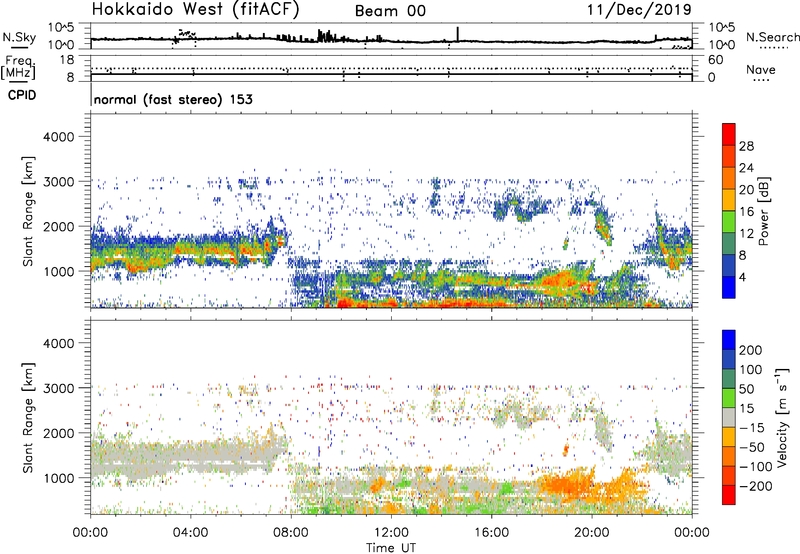Click the 'Freq. [MHz]' axis label

[19, 68]
